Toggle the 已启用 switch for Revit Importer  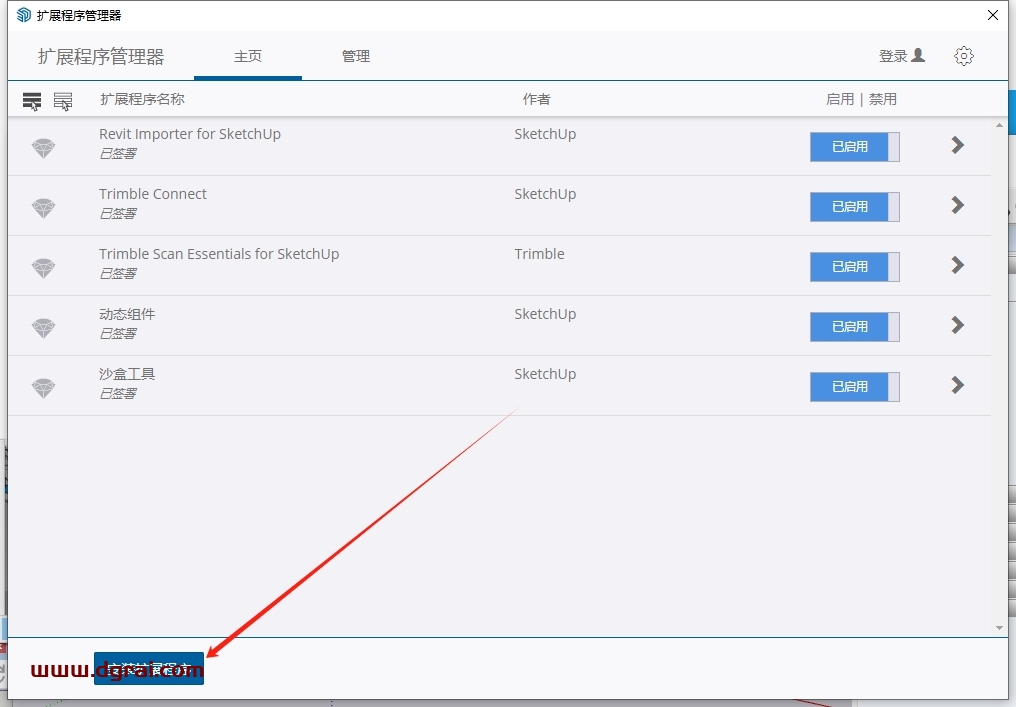pyautogui.click(x=855, y=146)
